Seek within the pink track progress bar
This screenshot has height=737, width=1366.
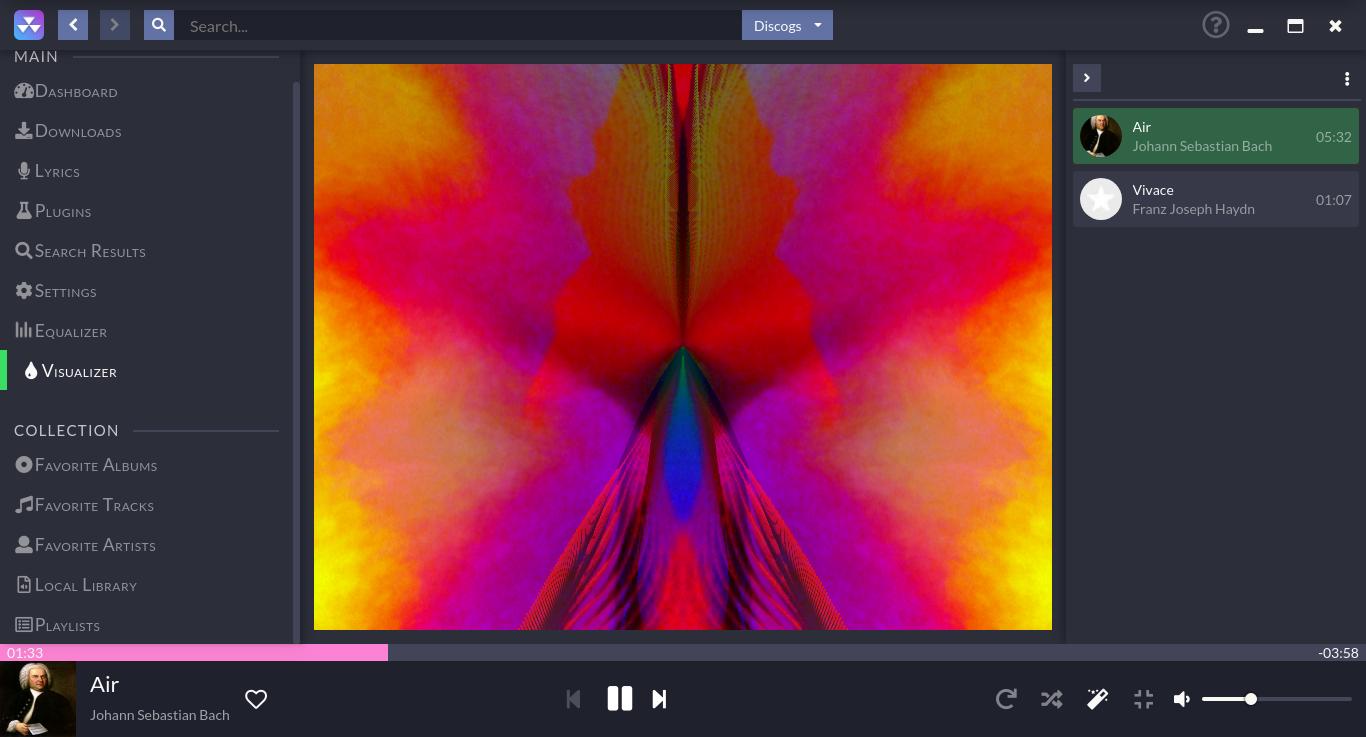(194, 652)
